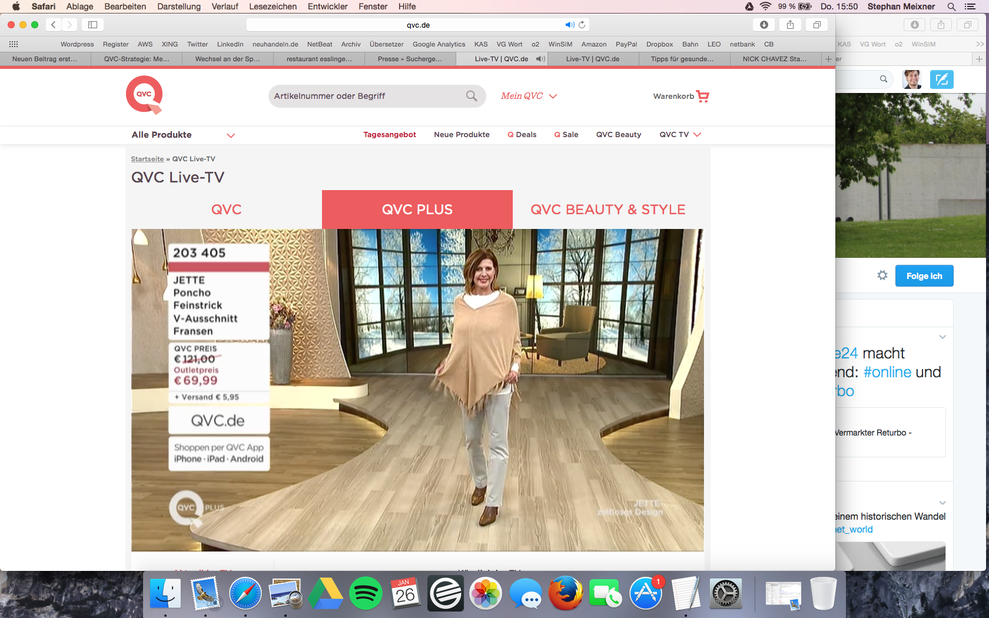Open Google Drive in the Dock
The image size is (989, 618).
(x=325, y=593)
